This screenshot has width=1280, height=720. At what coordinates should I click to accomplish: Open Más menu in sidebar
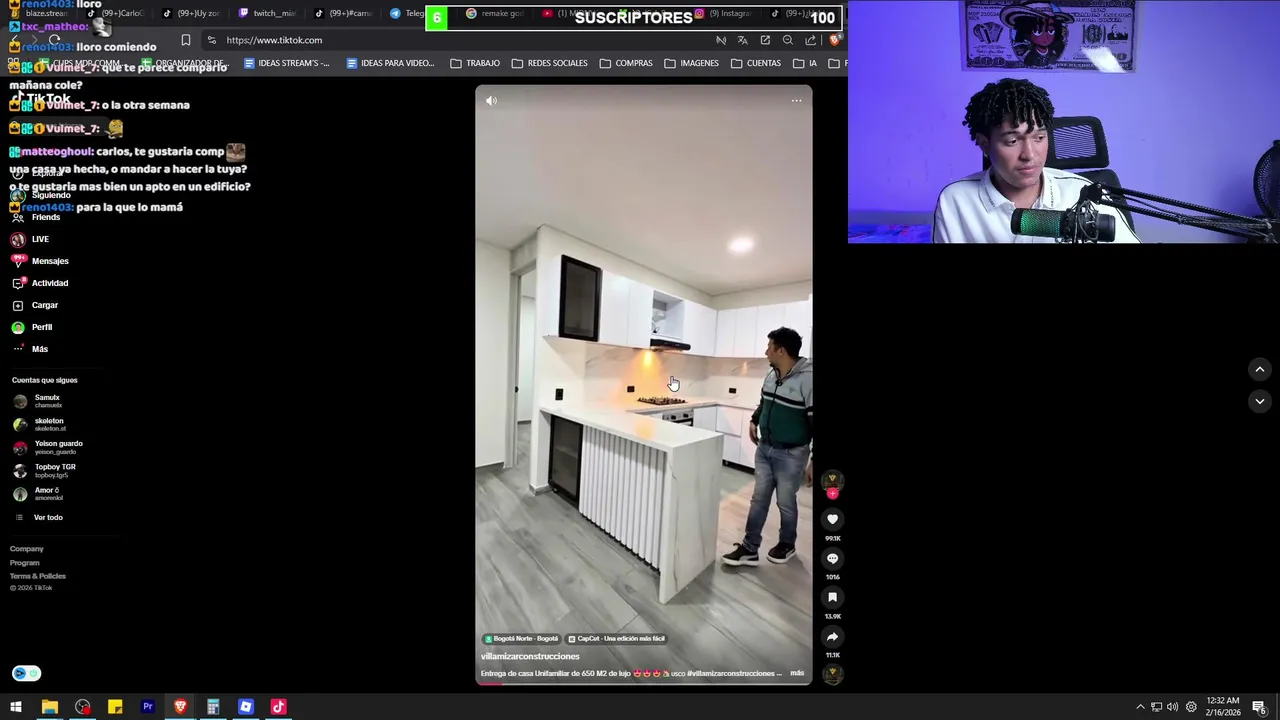[x=29, y=349]
